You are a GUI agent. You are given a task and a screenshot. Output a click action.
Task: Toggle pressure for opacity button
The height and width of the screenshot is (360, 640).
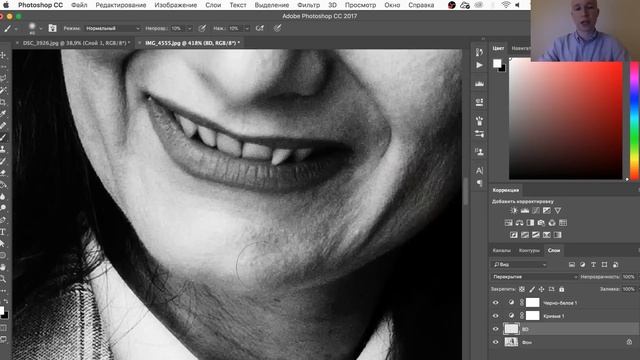pyautogui.click(x=202, y=28)
